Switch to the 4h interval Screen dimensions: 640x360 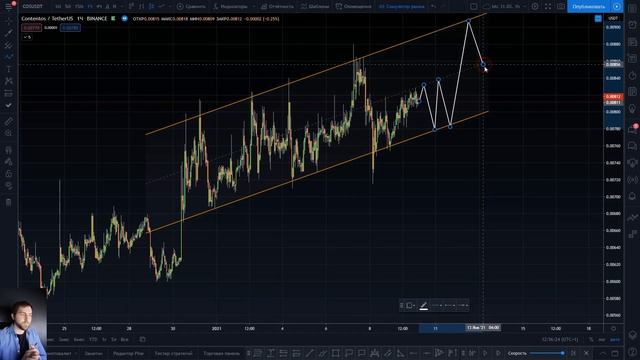coord(99,6)
